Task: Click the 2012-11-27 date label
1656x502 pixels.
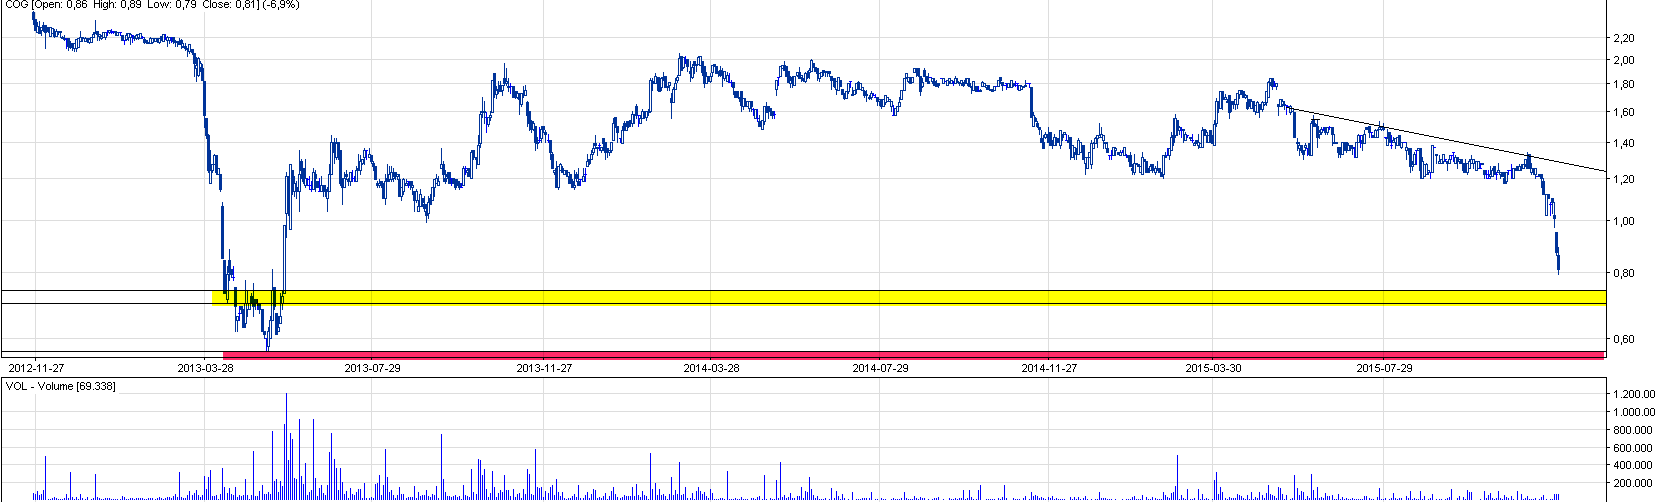Action: pyautogui.click(x=36, y=368)
